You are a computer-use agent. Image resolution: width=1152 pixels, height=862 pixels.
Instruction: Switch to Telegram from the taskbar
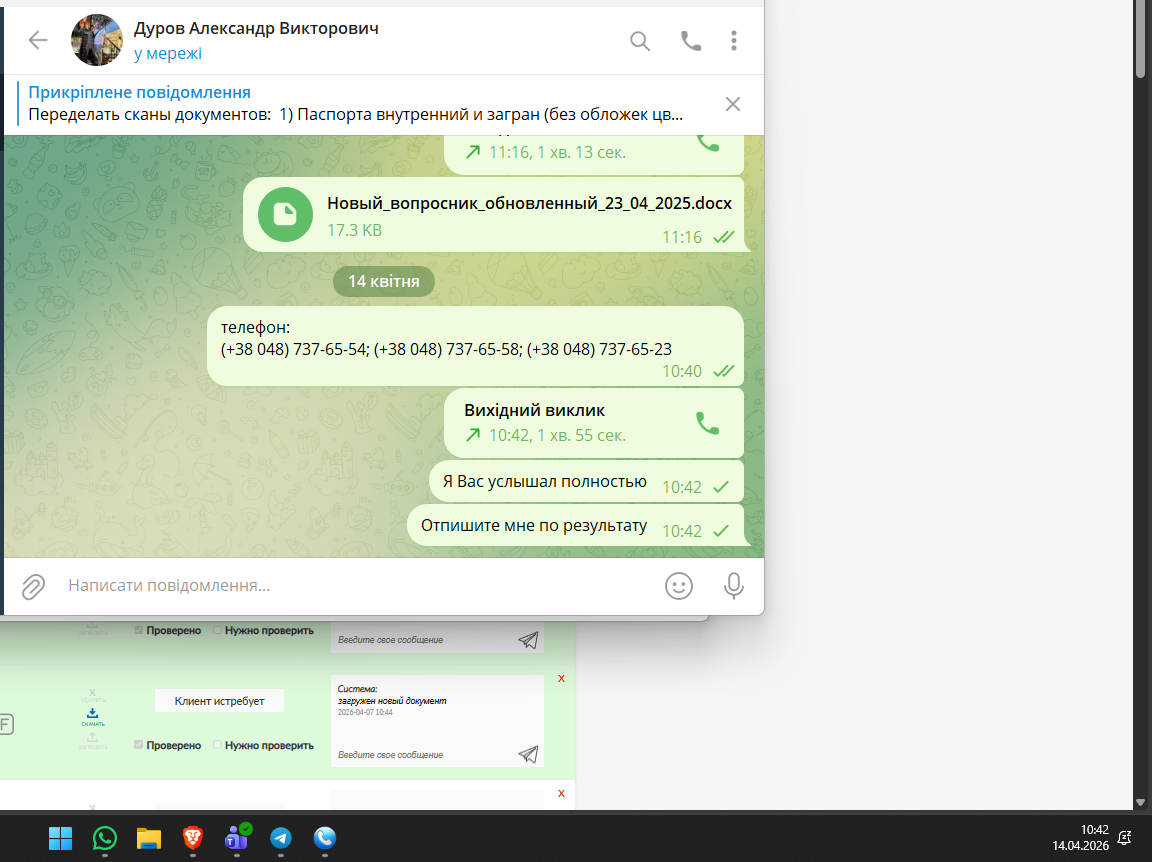281,838
